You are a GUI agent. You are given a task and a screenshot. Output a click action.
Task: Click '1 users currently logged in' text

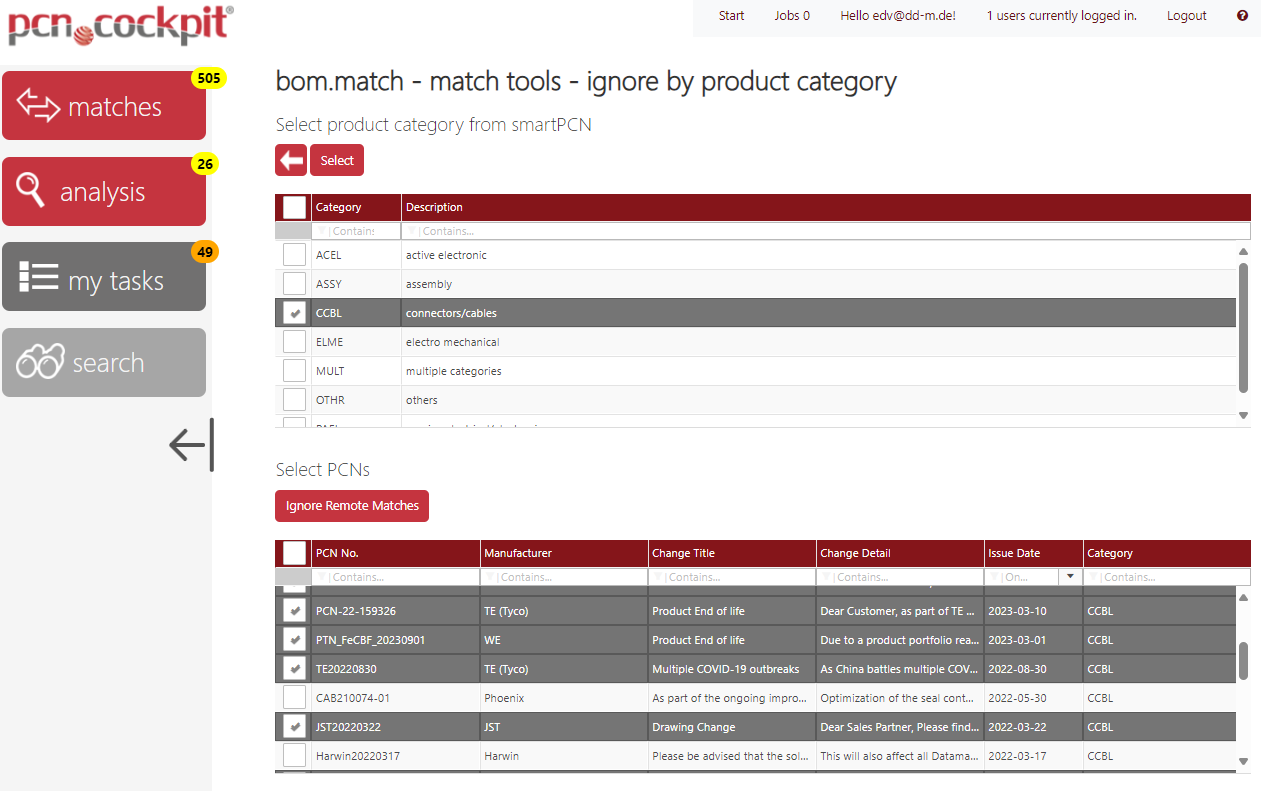[1062, 16]
